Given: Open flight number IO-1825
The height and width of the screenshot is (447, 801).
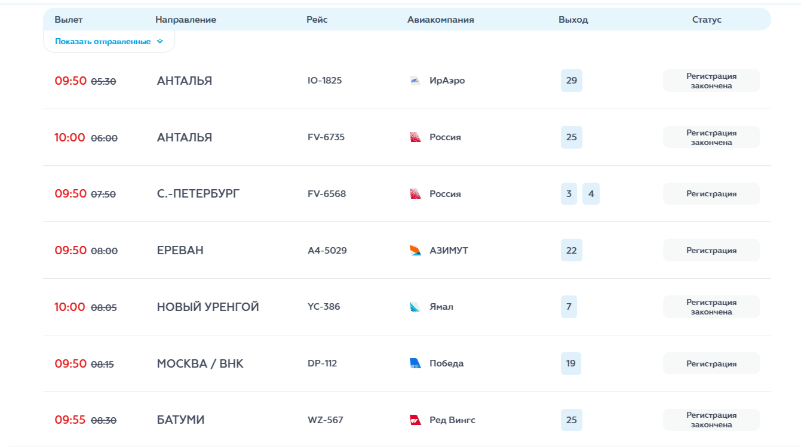Looking at the screenshot, I should click(324, 81).
